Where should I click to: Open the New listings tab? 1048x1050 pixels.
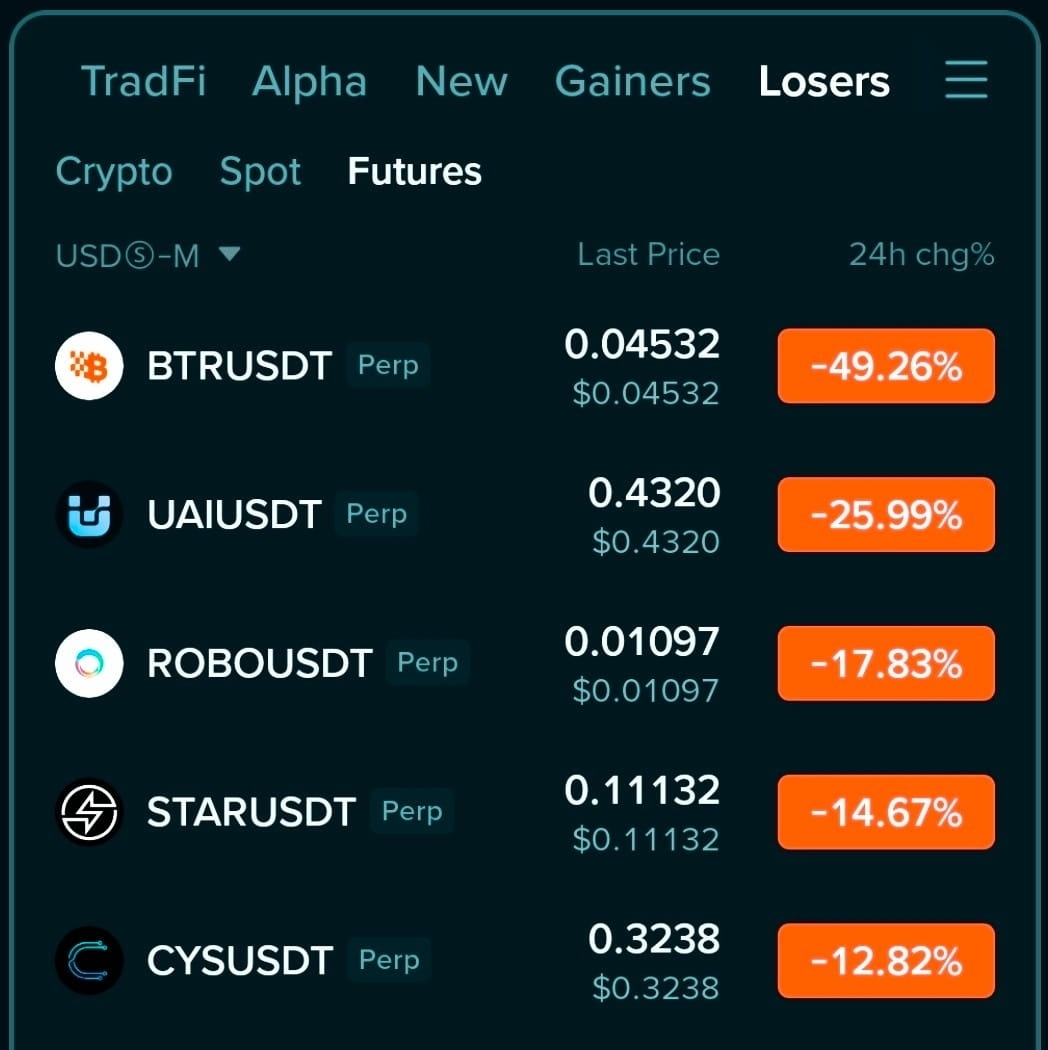tap(461, 81)
